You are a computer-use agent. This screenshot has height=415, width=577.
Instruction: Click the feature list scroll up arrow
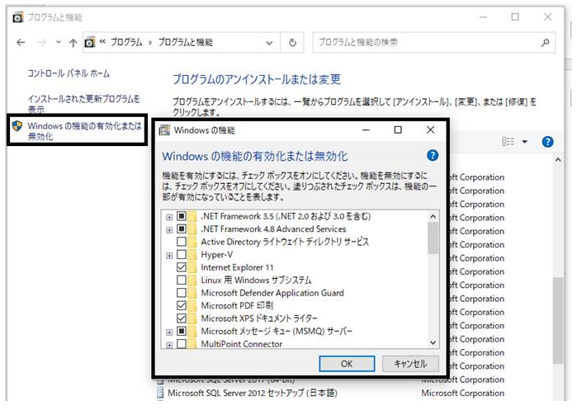433,217
